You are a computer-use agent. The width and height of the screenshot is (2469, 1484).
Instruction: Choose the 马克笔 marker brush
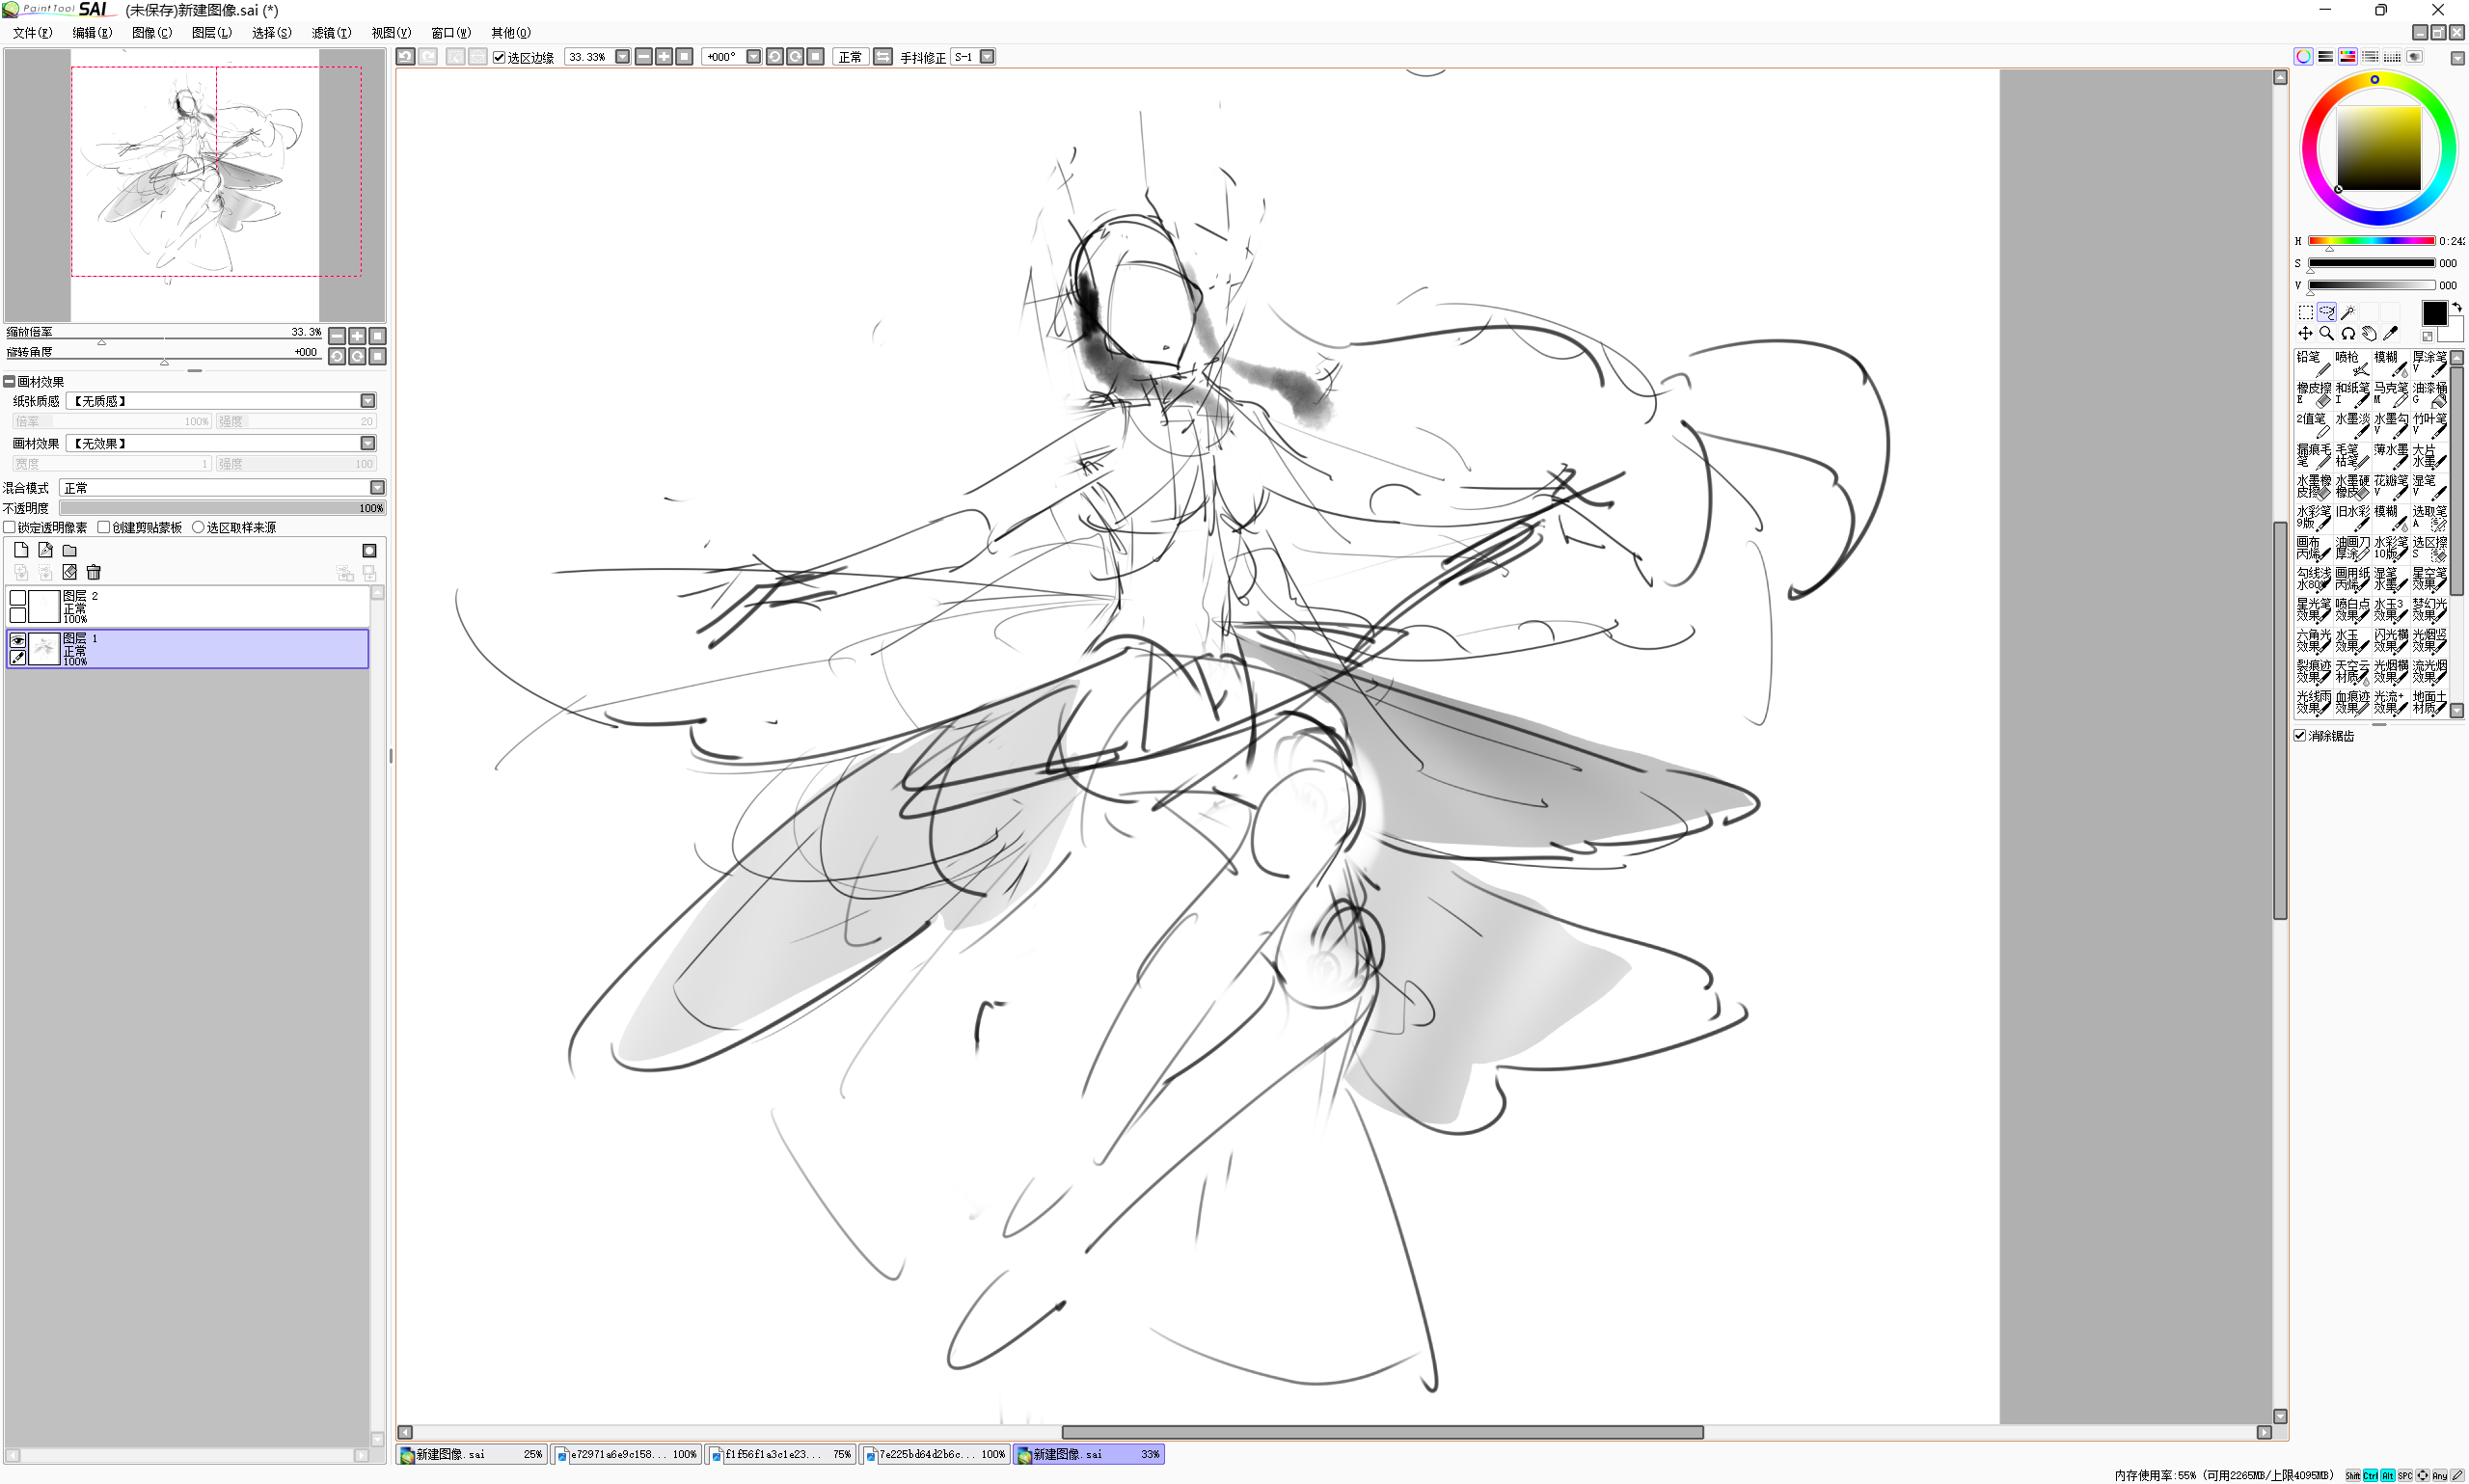(x=2391, y=394)
